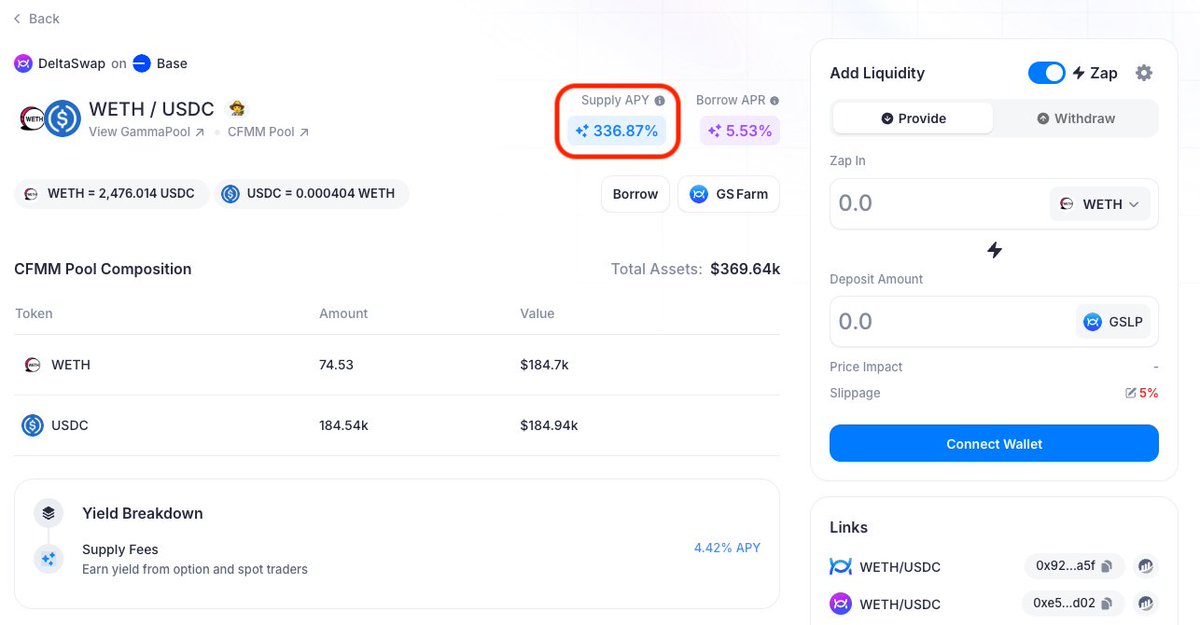Click the USDC = 0.000404 WETH price chip
The height and width of the screenshot is (625, 1200).
click(311, 194)
